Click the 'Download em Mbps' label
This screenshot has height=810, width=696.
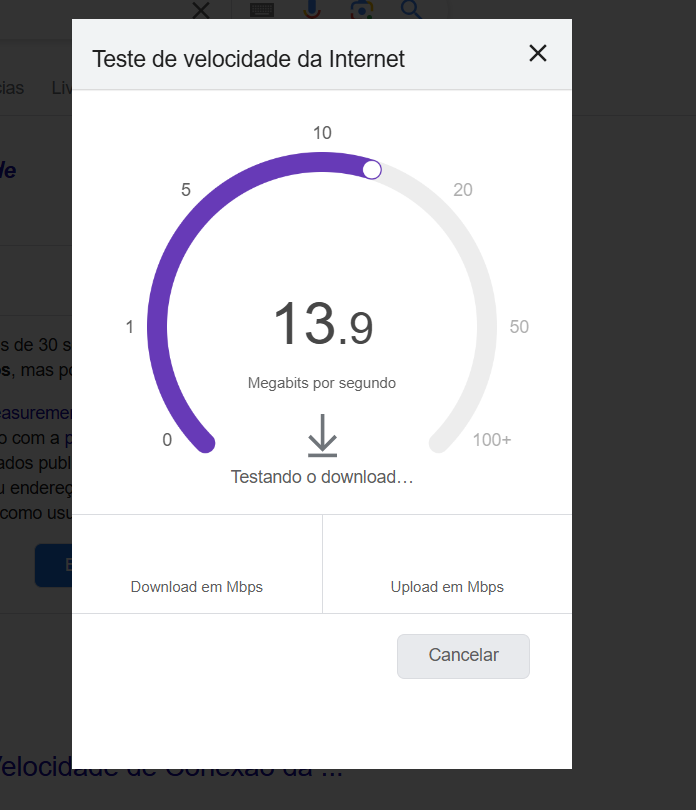tap(197, 587)
